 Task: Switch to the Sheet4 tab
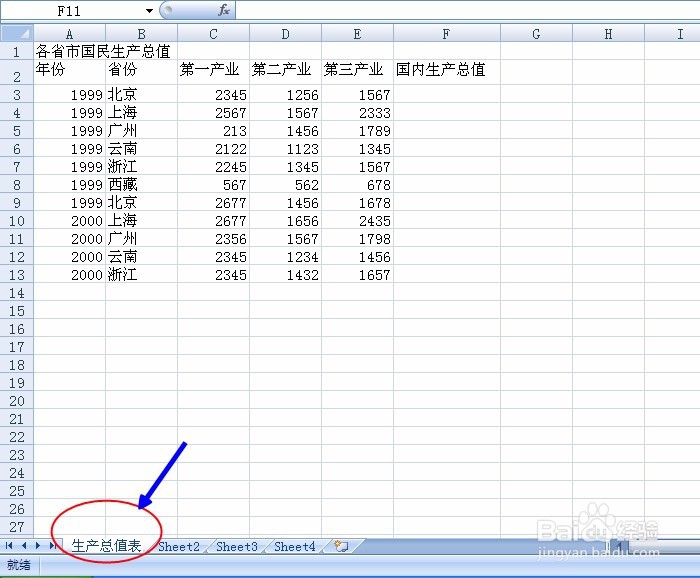(295, 546)
